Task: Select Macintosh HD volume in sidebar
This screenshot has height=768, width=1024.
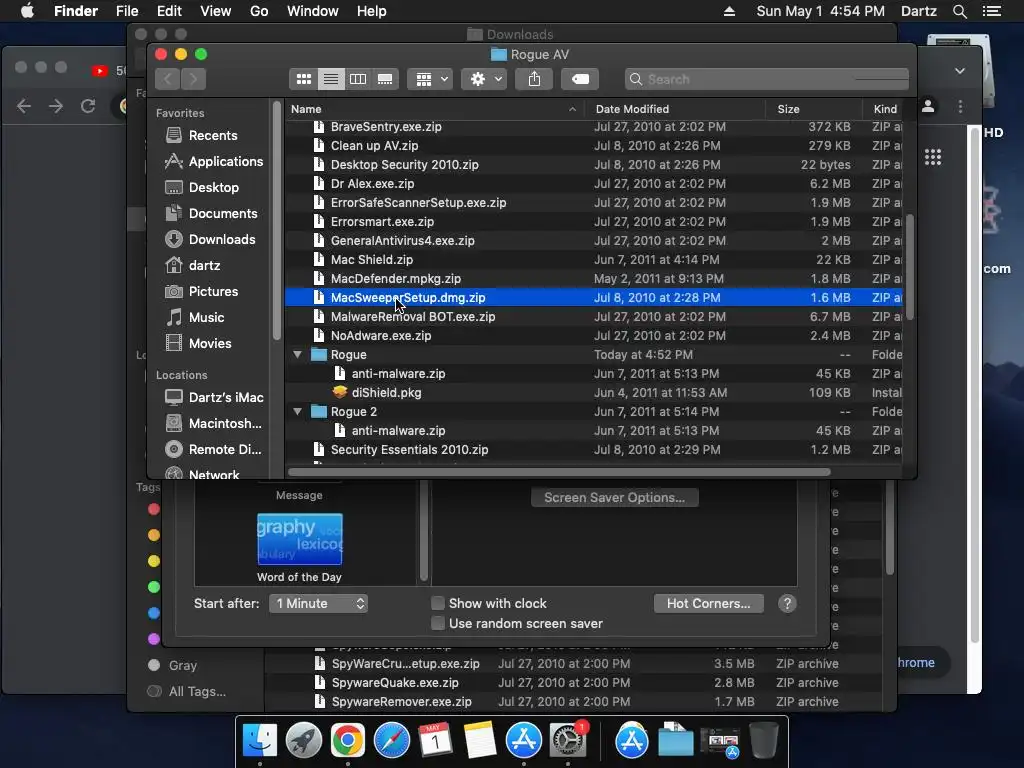Action: tap(213, 423)
